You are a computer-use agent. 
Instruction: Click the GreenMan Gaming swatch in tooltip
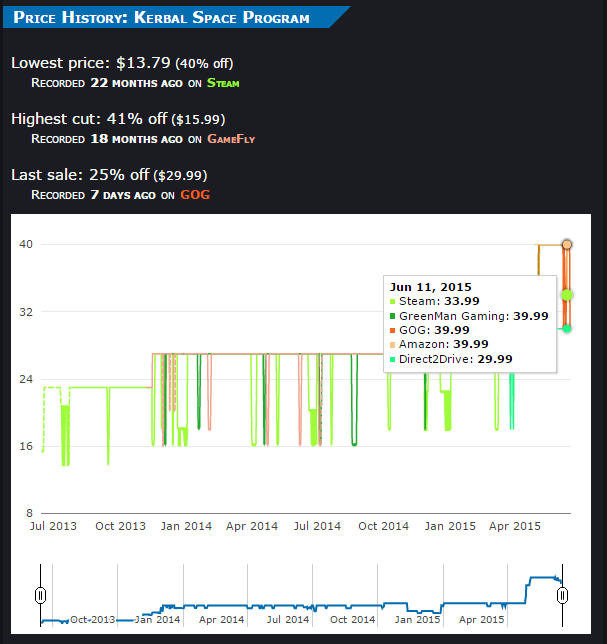[x=392, y=316]
